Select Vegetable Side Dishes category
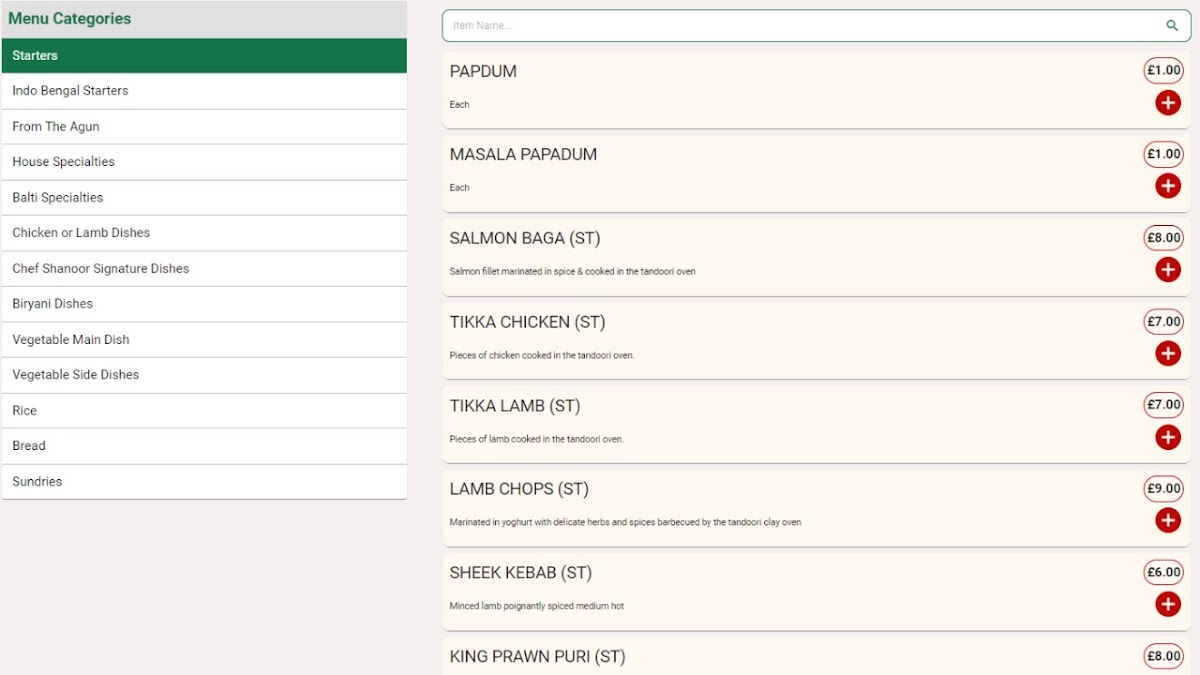 (x=204, y=375)
